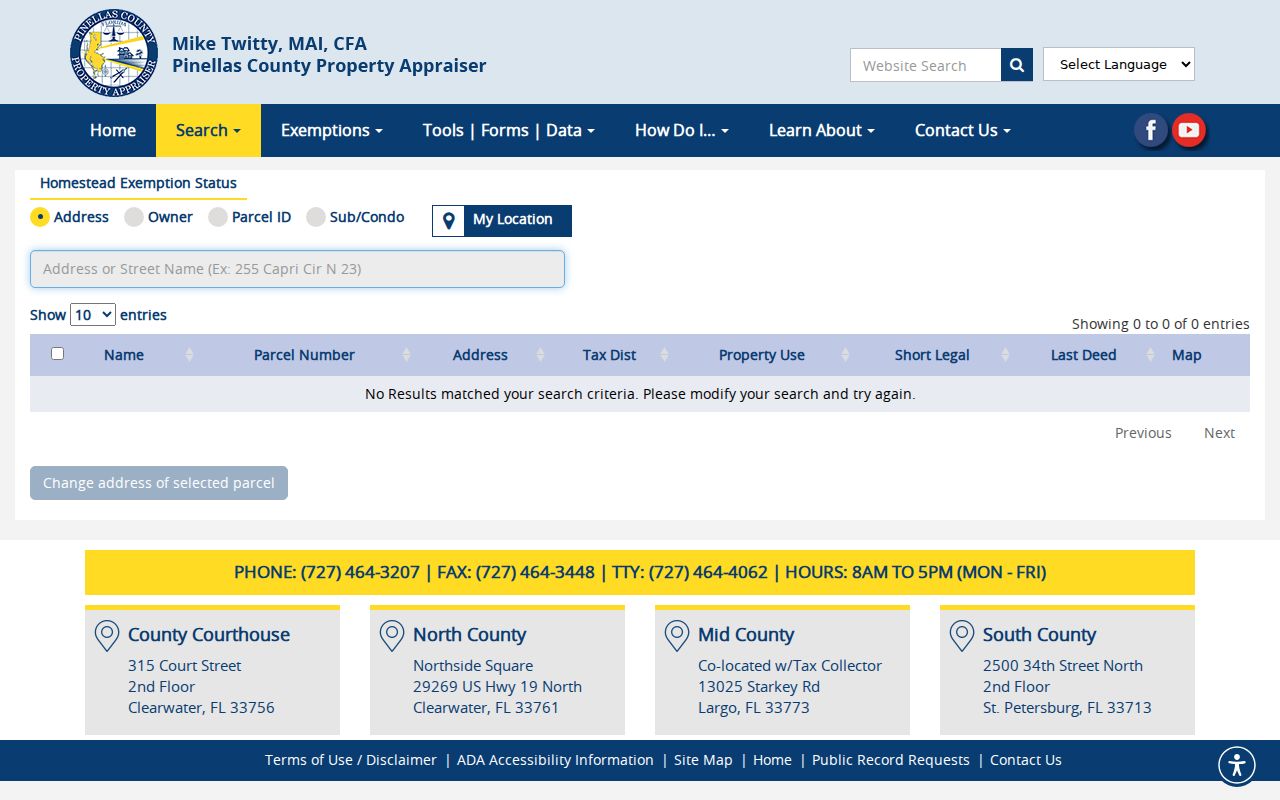Open ADA Accessibility Information link
The image size is (1280, 800).
tap(555, 760)
